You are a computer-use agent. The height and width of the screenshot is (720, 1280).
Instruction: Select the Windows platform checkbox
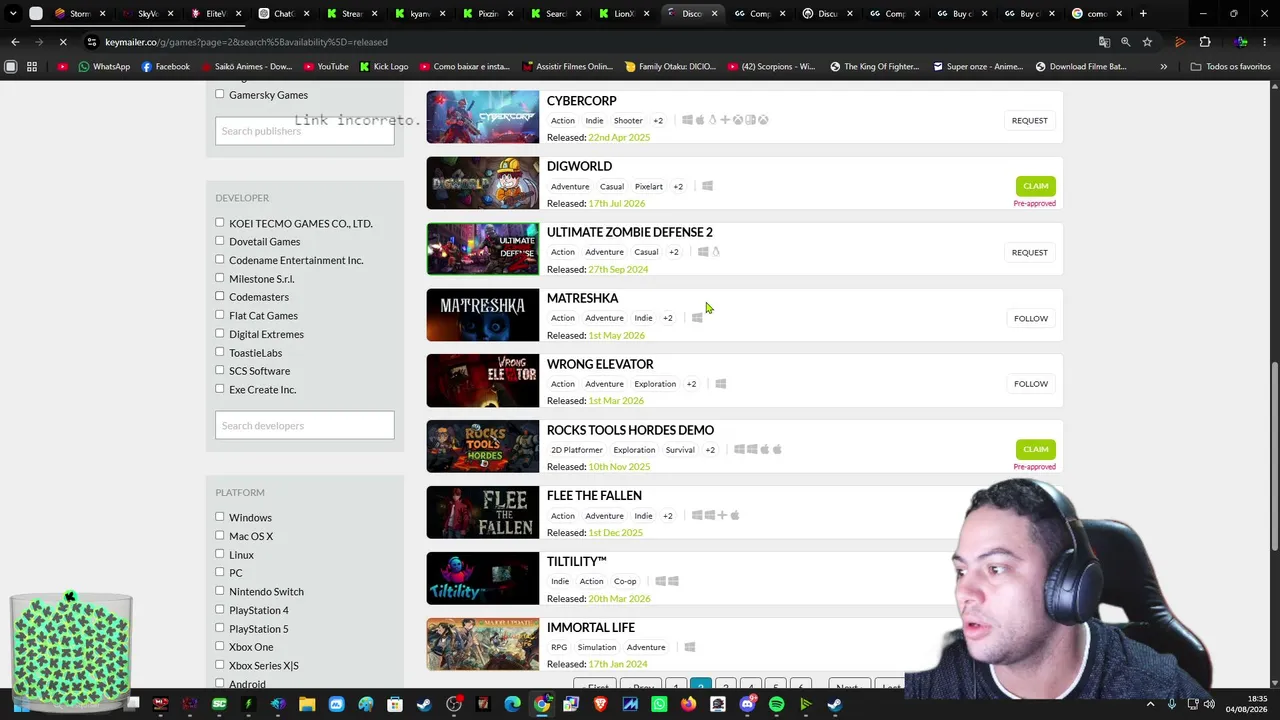(220, 517)
